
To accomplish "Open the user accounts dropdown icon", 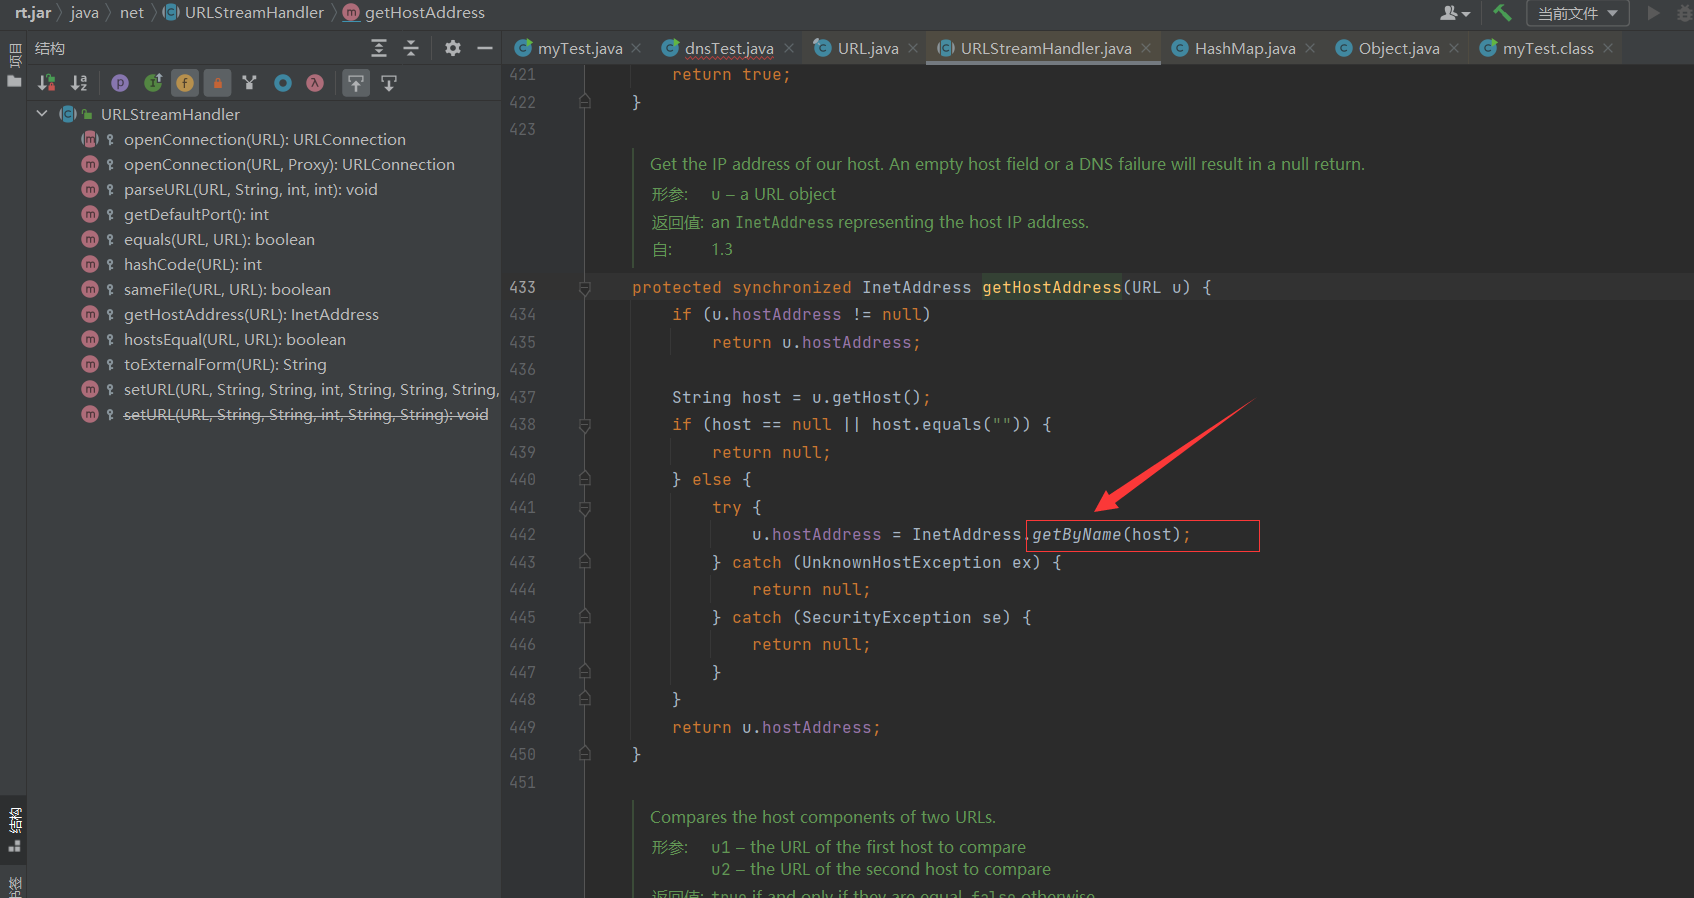I will [x=1455, y=13].
